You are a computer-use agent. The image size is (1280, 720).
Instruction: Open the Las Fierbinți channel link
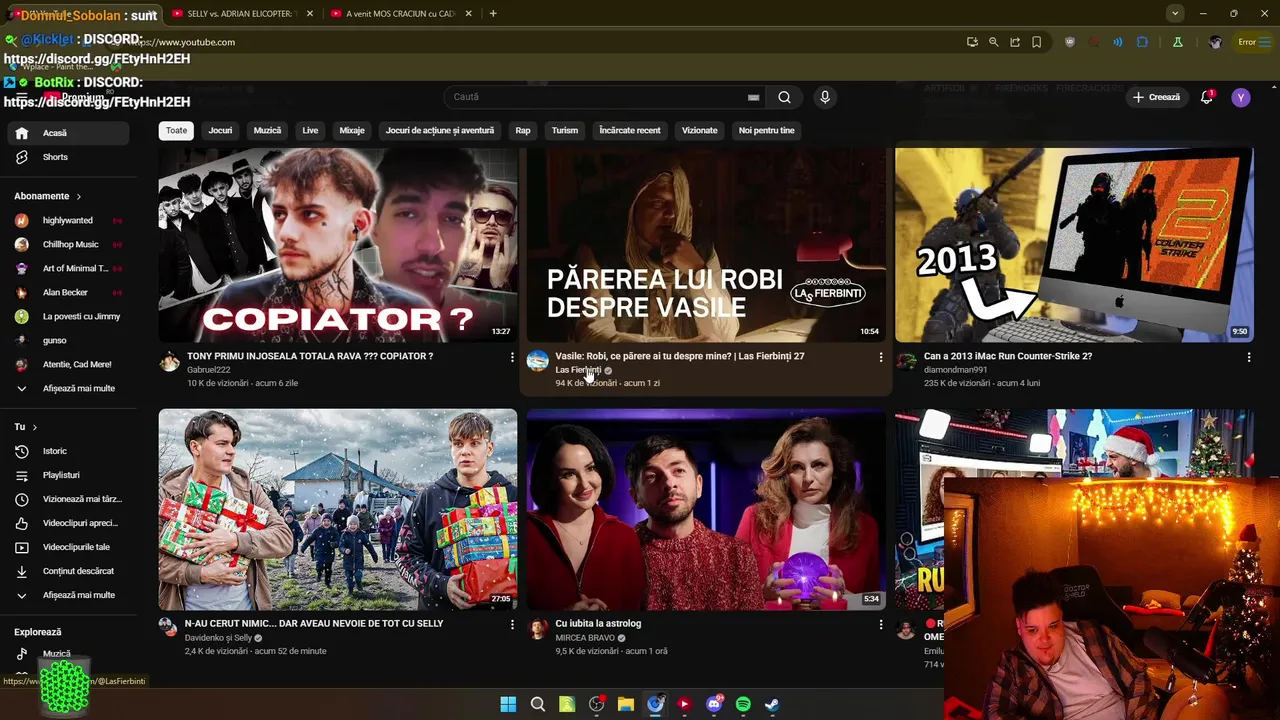pos(579,370)
